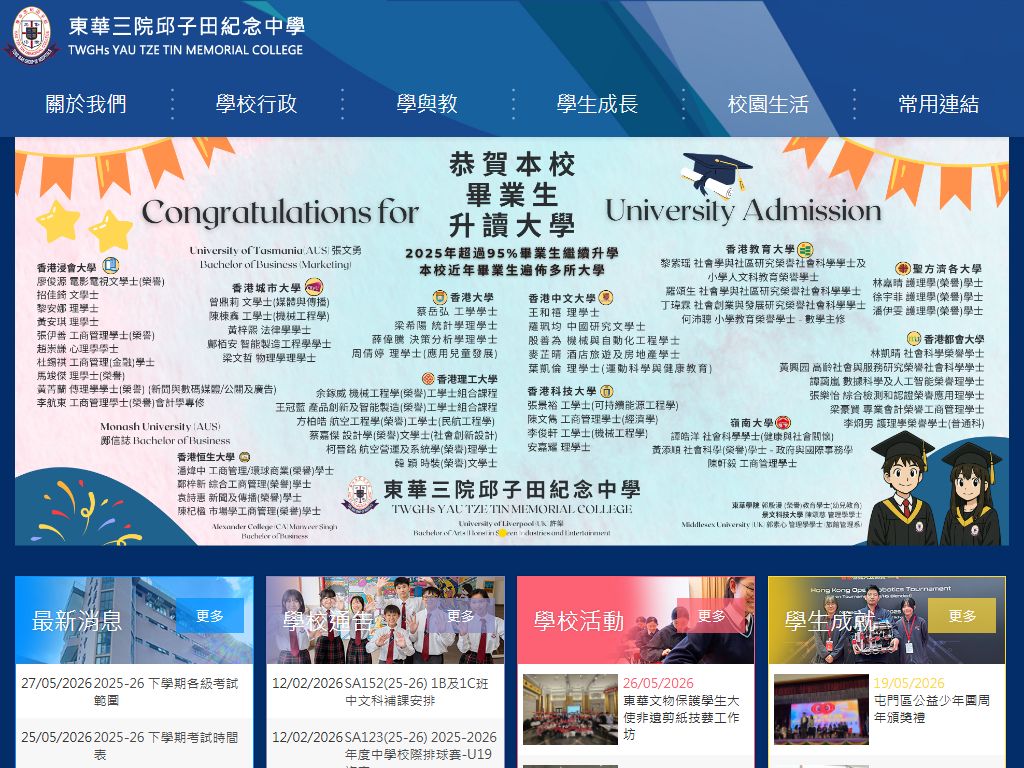The height and width of the screenshot is (768, 1024).
Task: Click 更多 button in 學校通告 section
Action: [460, 616]
